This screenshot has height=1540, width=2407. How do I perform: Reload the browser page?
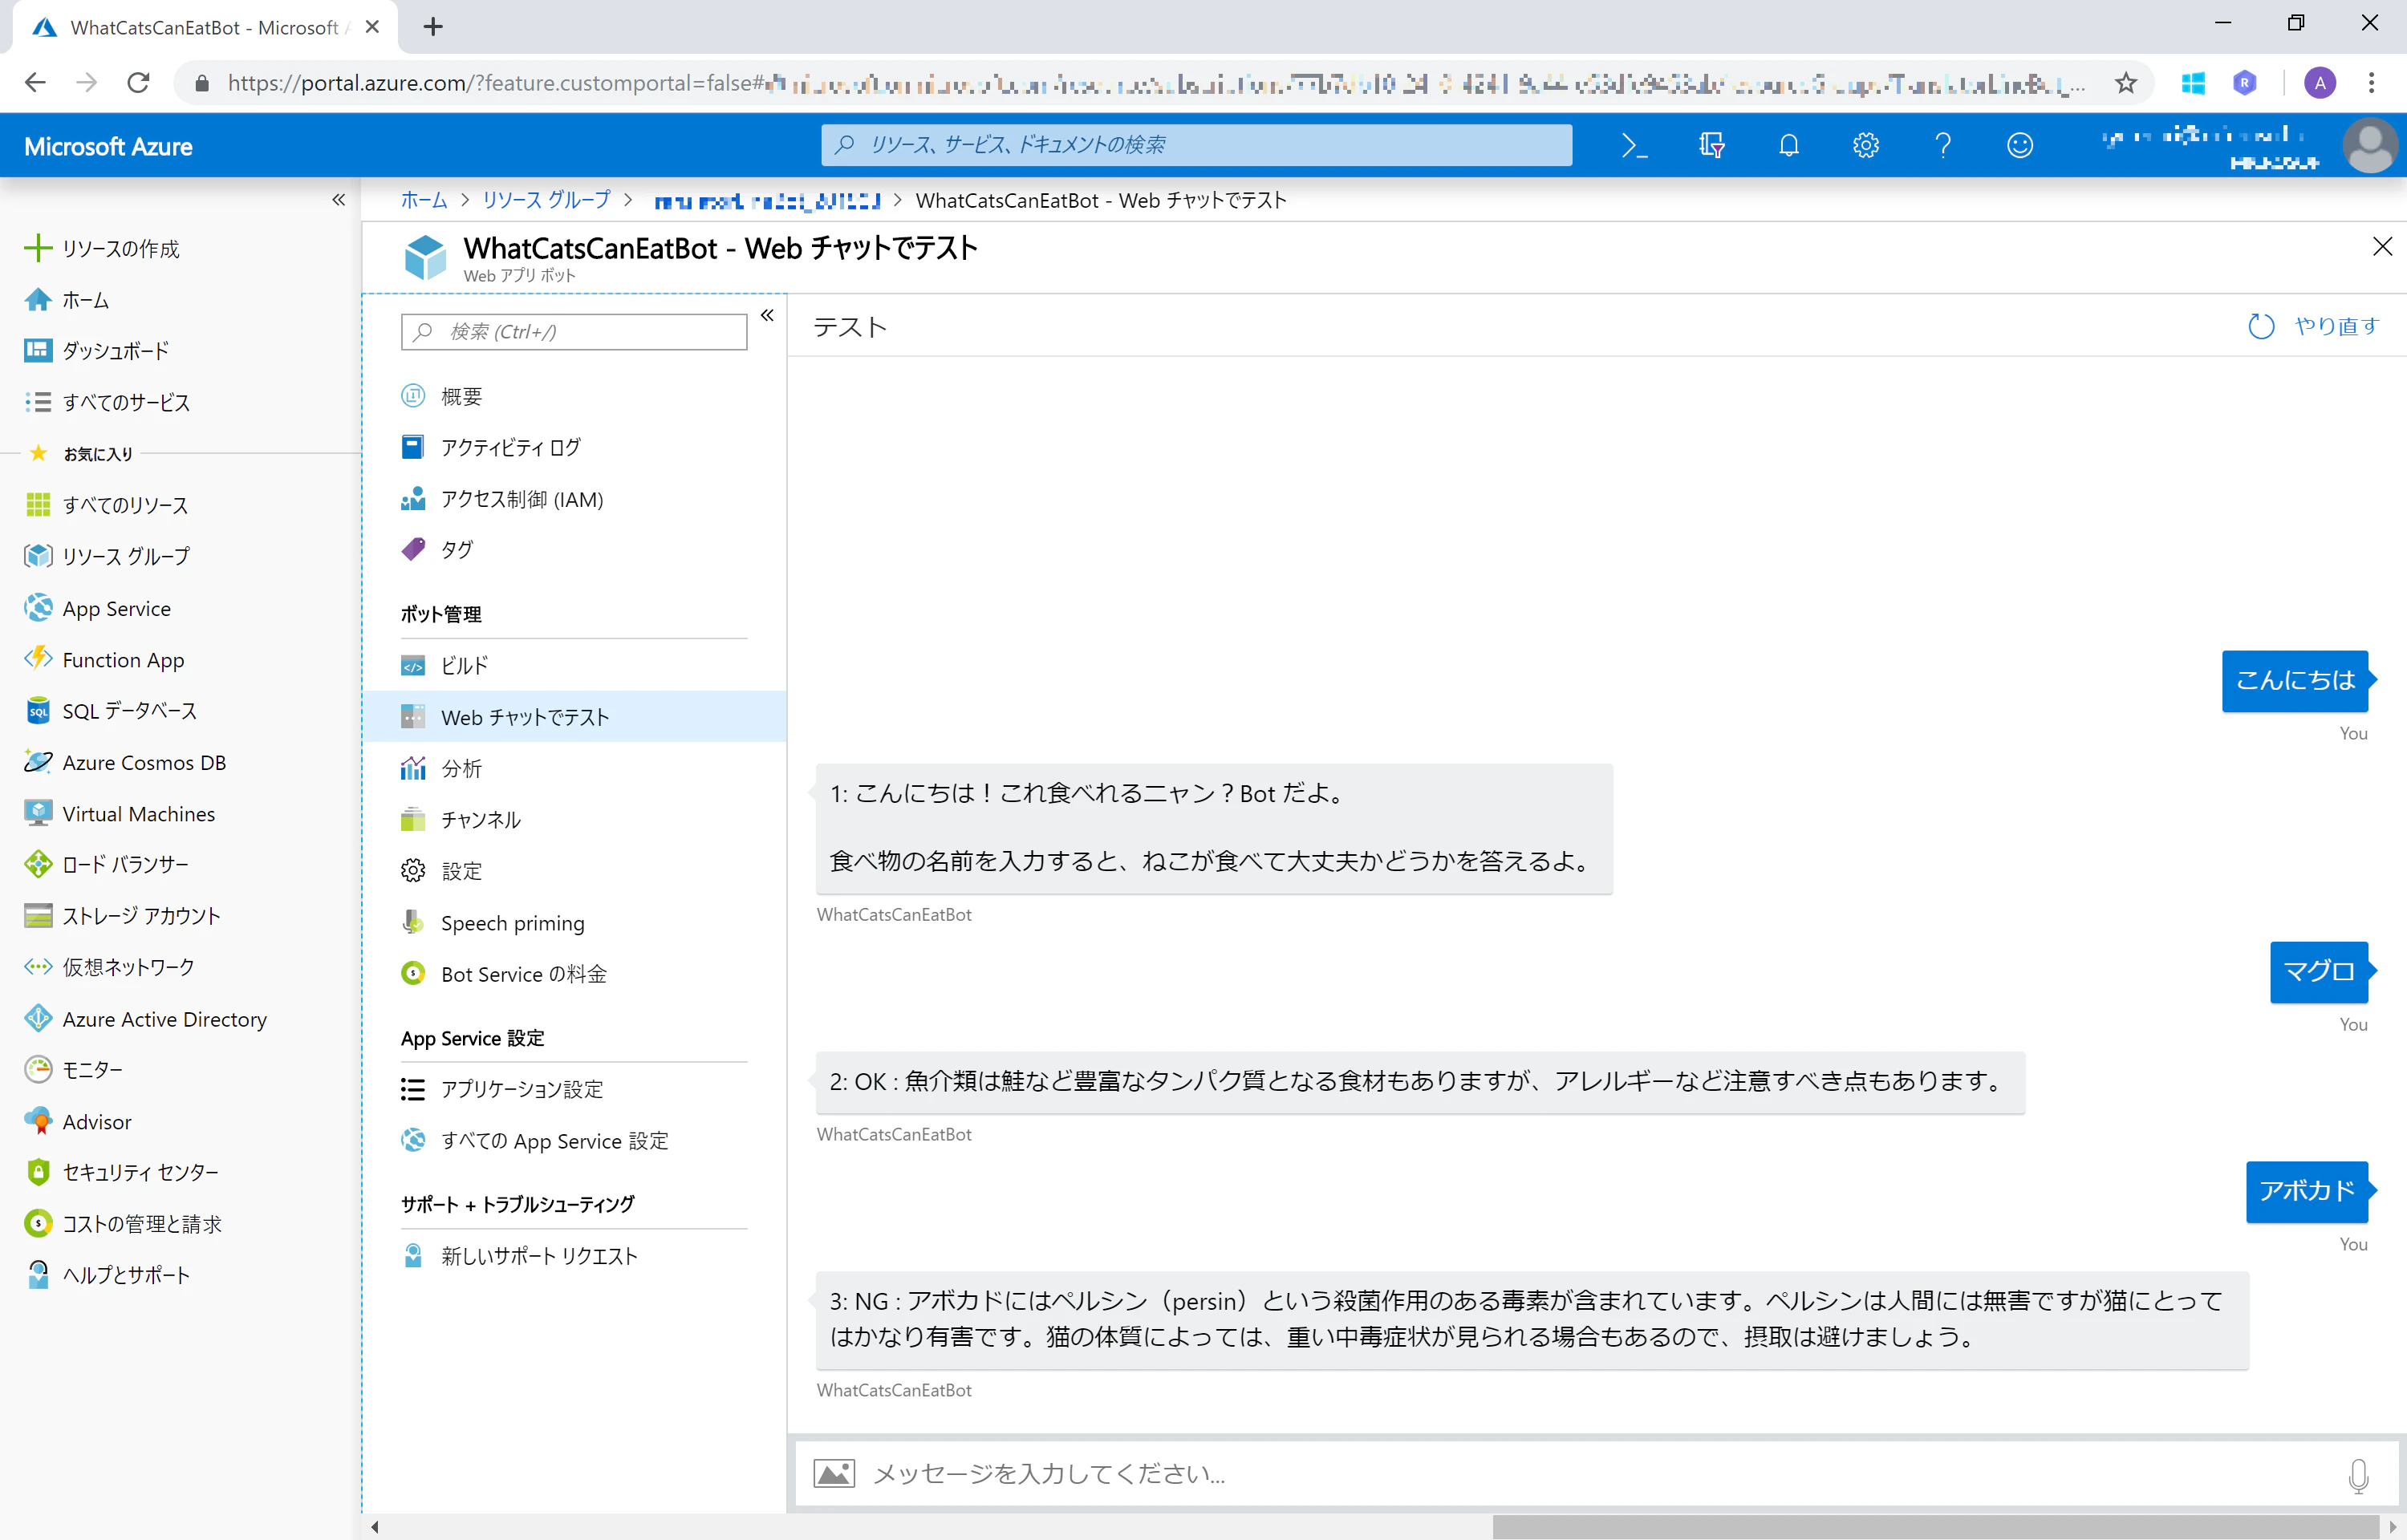(x=139, y=83)
